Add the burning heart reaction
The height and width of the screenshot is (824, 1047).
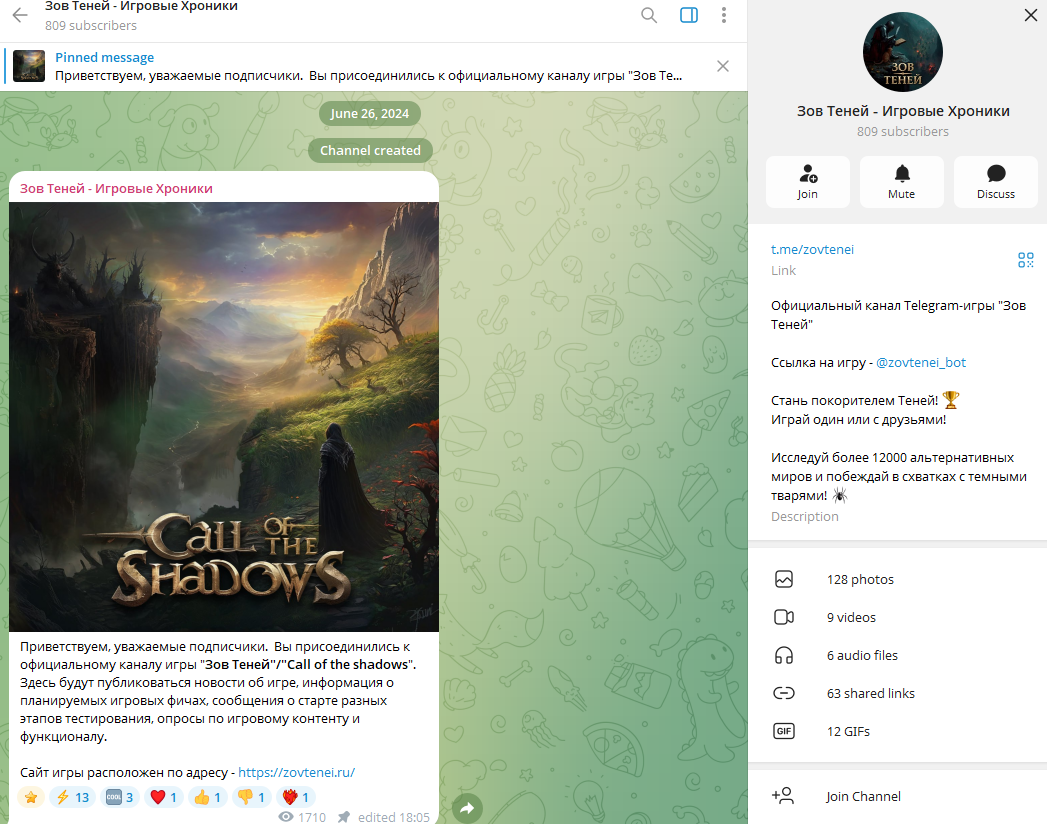pos(296,797)
